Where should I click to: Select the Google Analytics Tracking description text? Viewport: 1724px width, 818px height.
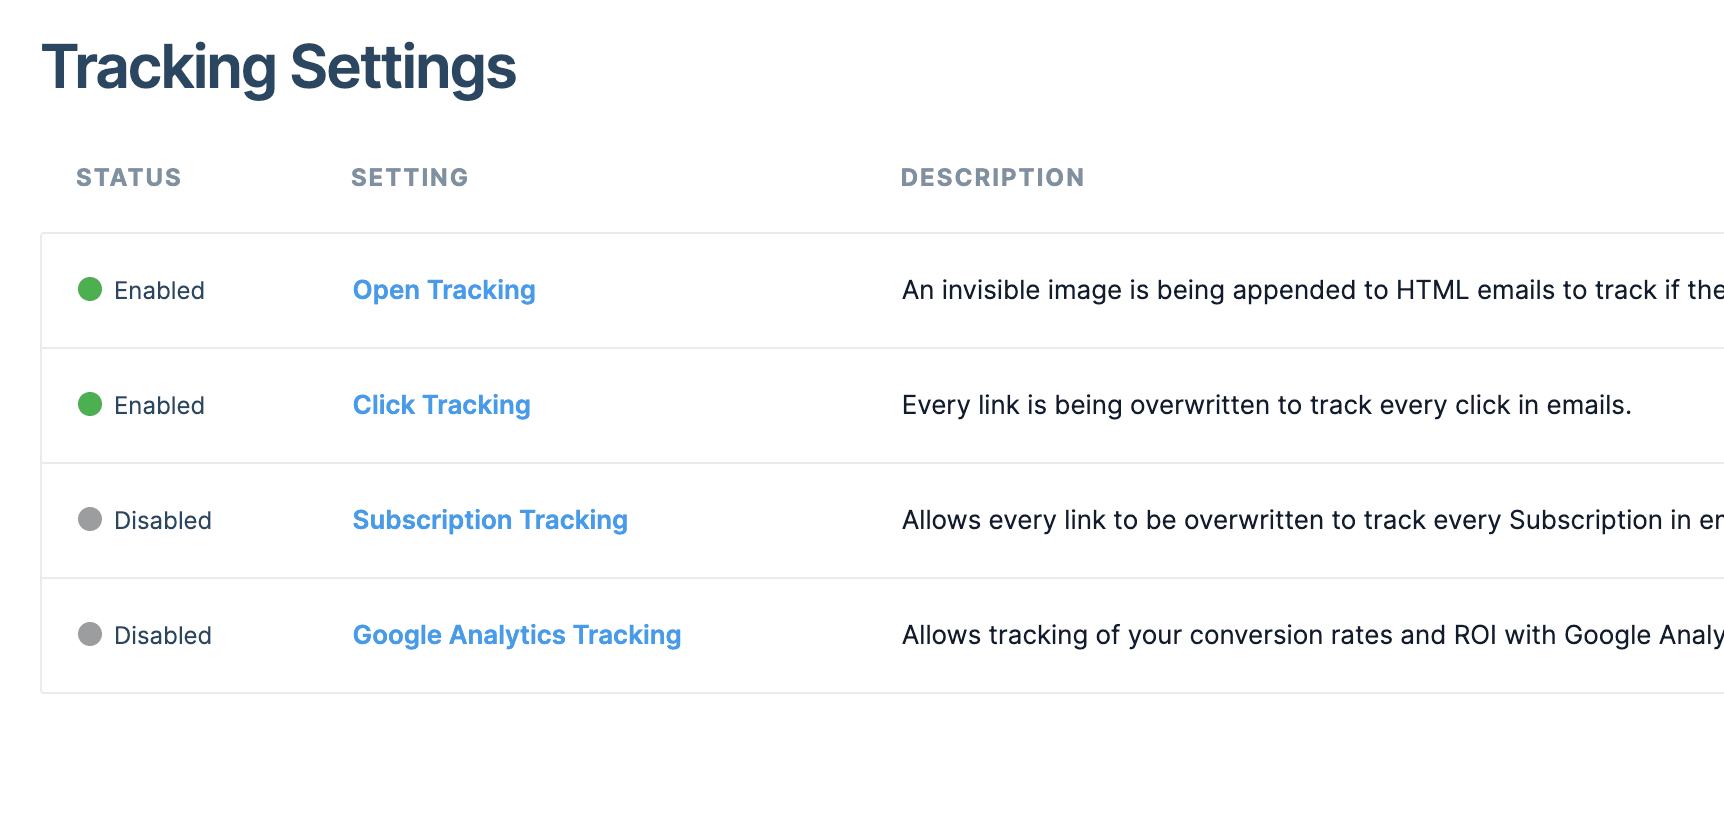point(1250,635)
